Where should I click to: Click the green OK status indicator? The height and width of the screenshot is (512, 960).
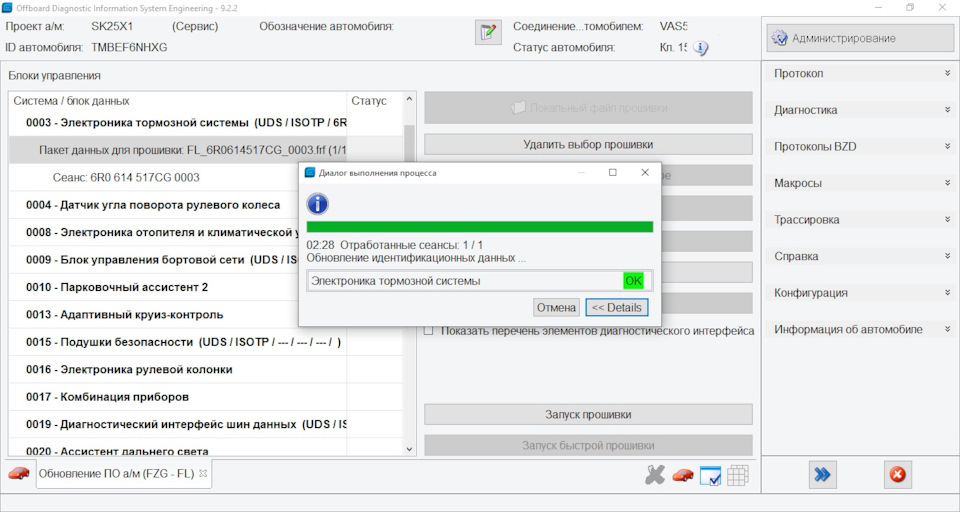click(633, 281)
